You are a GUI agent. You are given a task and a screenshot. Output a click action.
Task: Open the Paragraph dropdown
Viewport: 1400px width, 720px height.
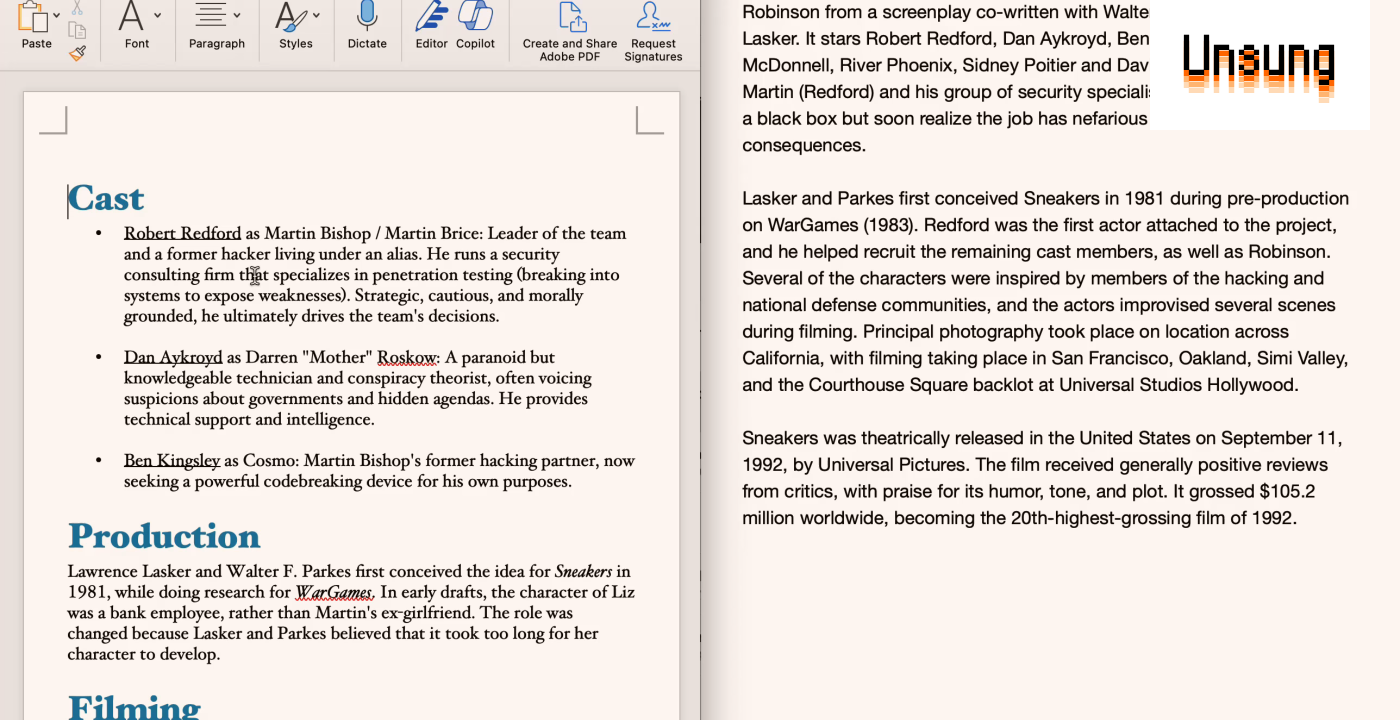tap(237, 15)
